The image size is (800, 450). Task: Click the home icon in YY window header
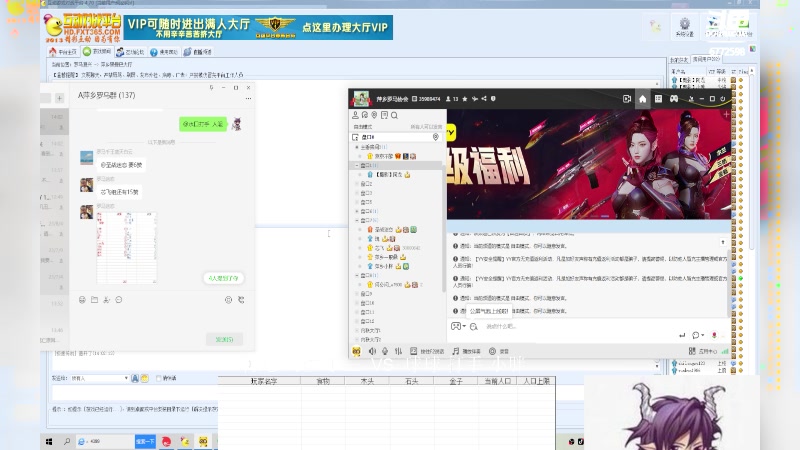tap(642, 99)
